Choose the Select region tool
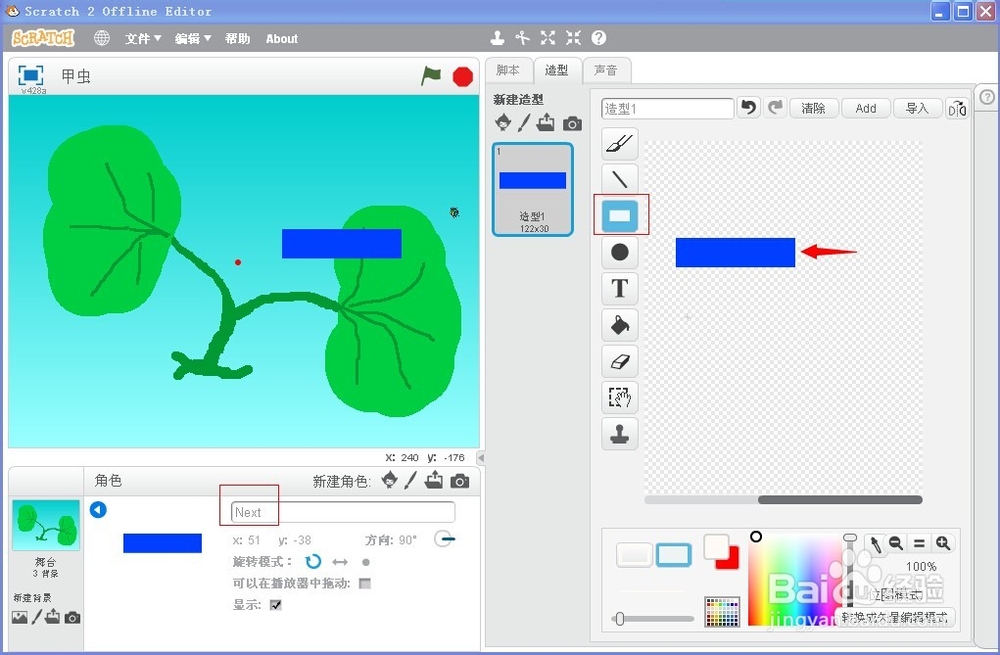Viewport: 1000px width, 655px height. tap(619, 397)
